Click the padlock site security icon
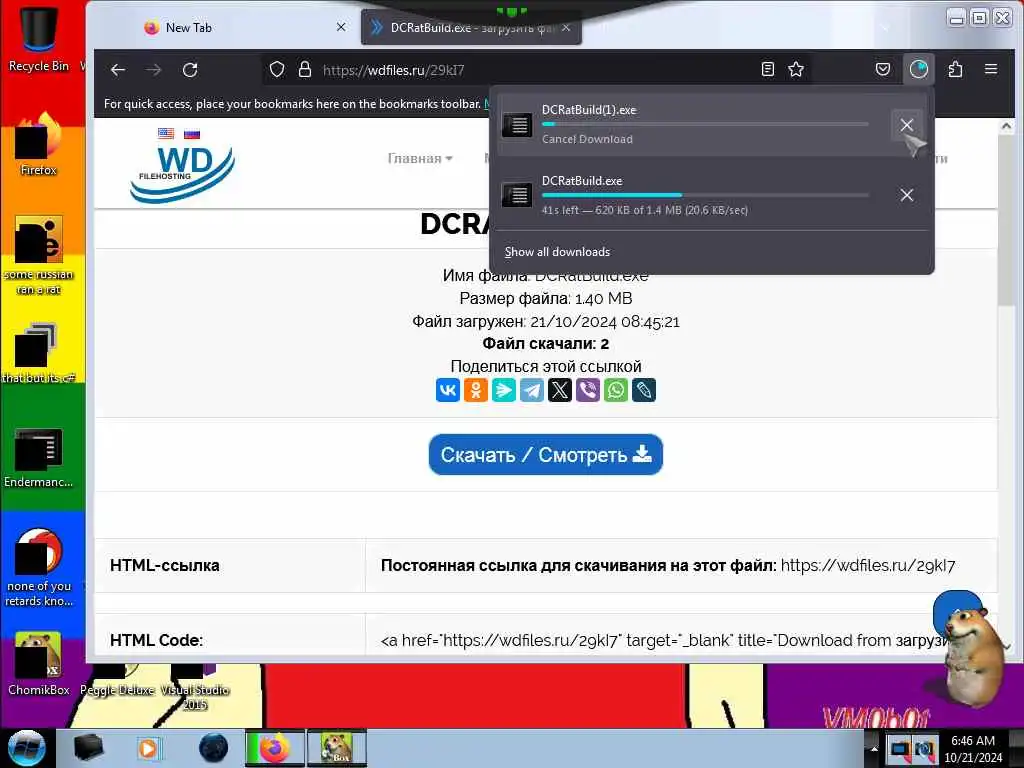 tap(304, 69)
